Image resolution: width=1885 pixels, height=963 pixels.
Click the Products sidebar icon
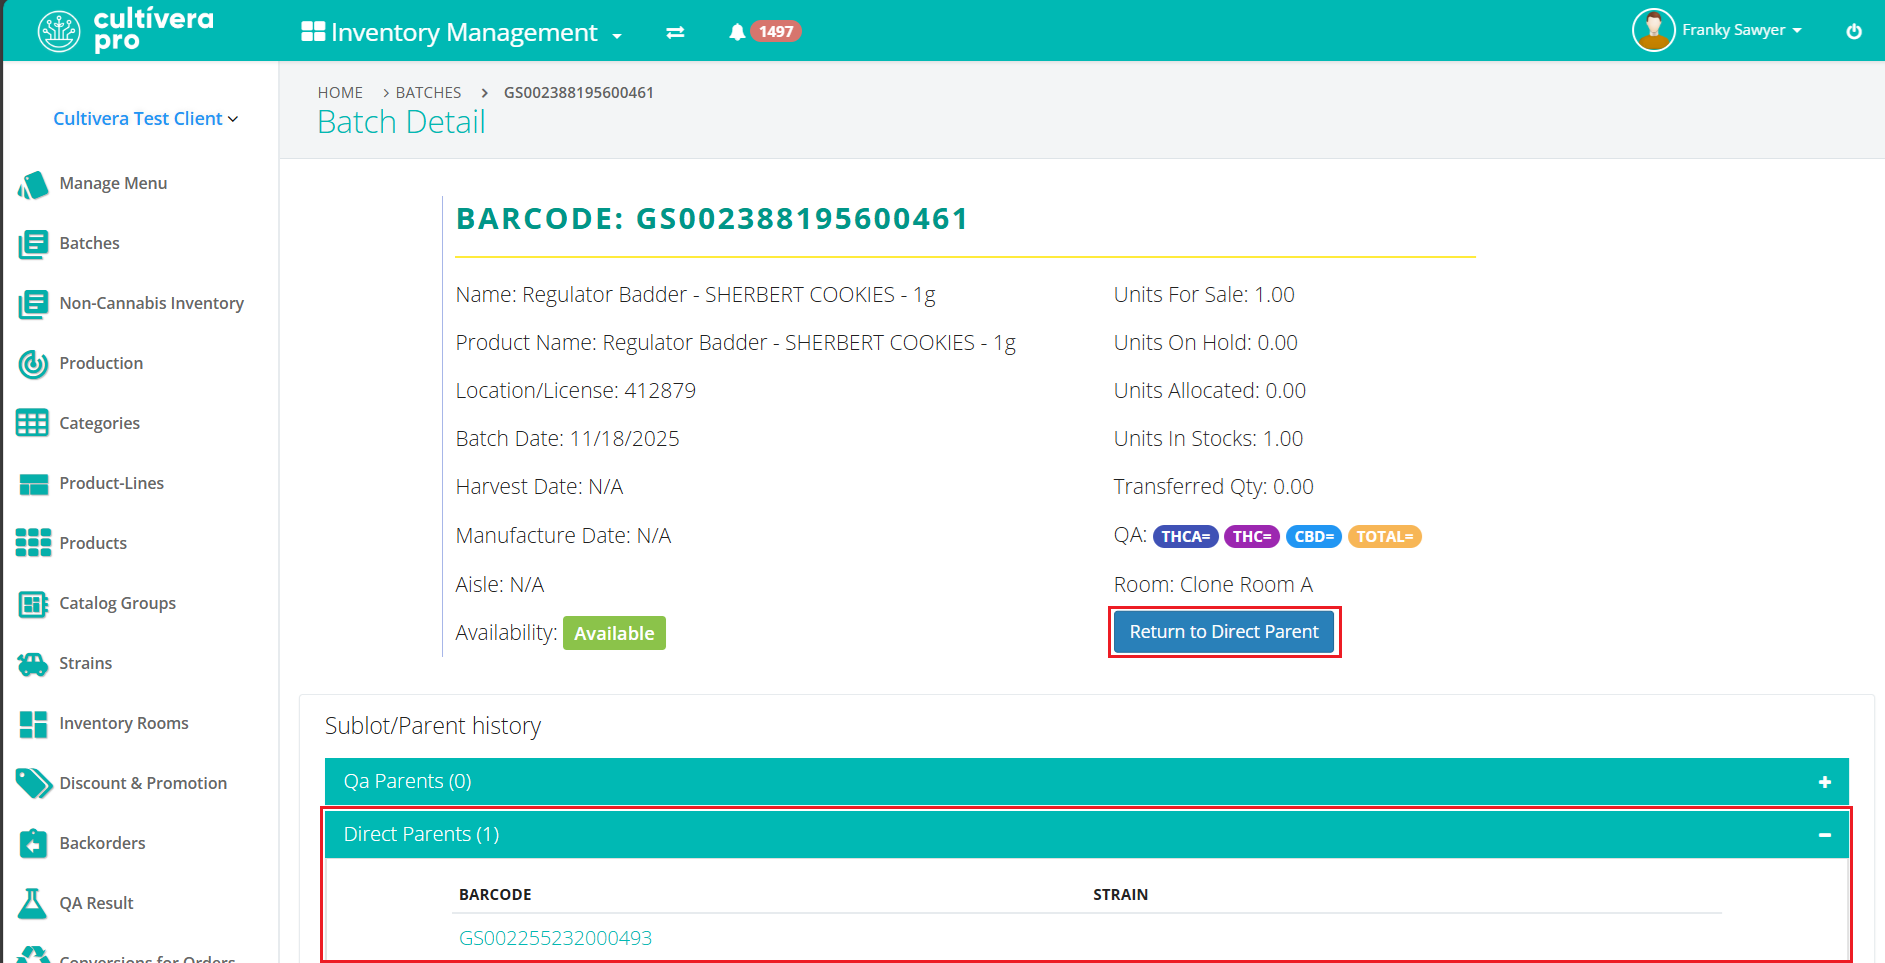(33, 543)
